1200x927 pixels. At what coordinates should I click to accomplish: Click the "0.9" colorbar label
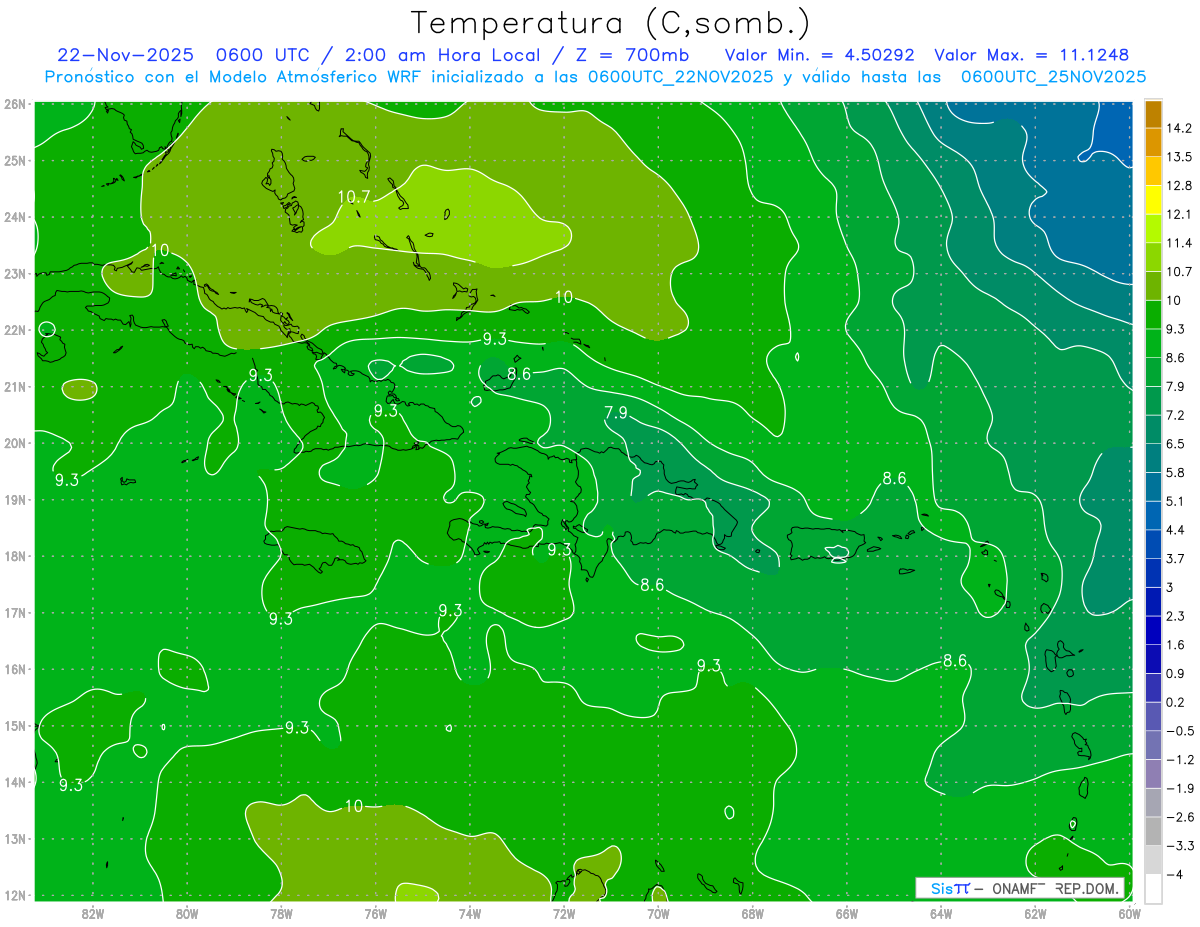pos(1175,673)
